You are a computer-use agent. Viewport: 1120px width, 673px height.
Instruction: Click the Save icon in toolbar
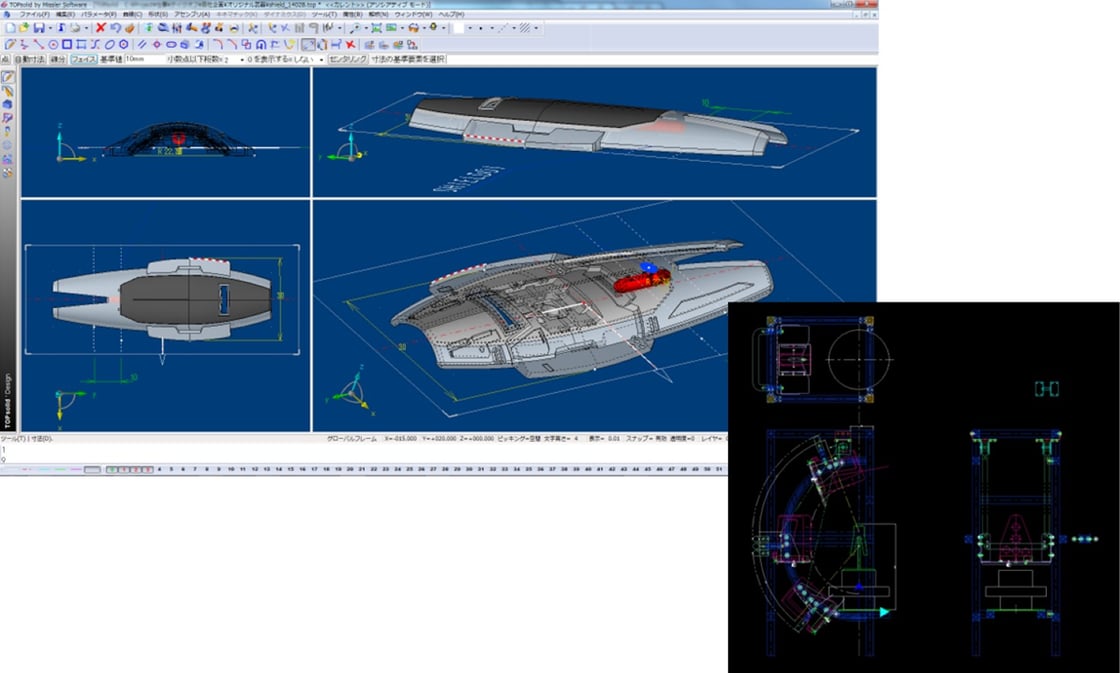(x=37, y=29)
